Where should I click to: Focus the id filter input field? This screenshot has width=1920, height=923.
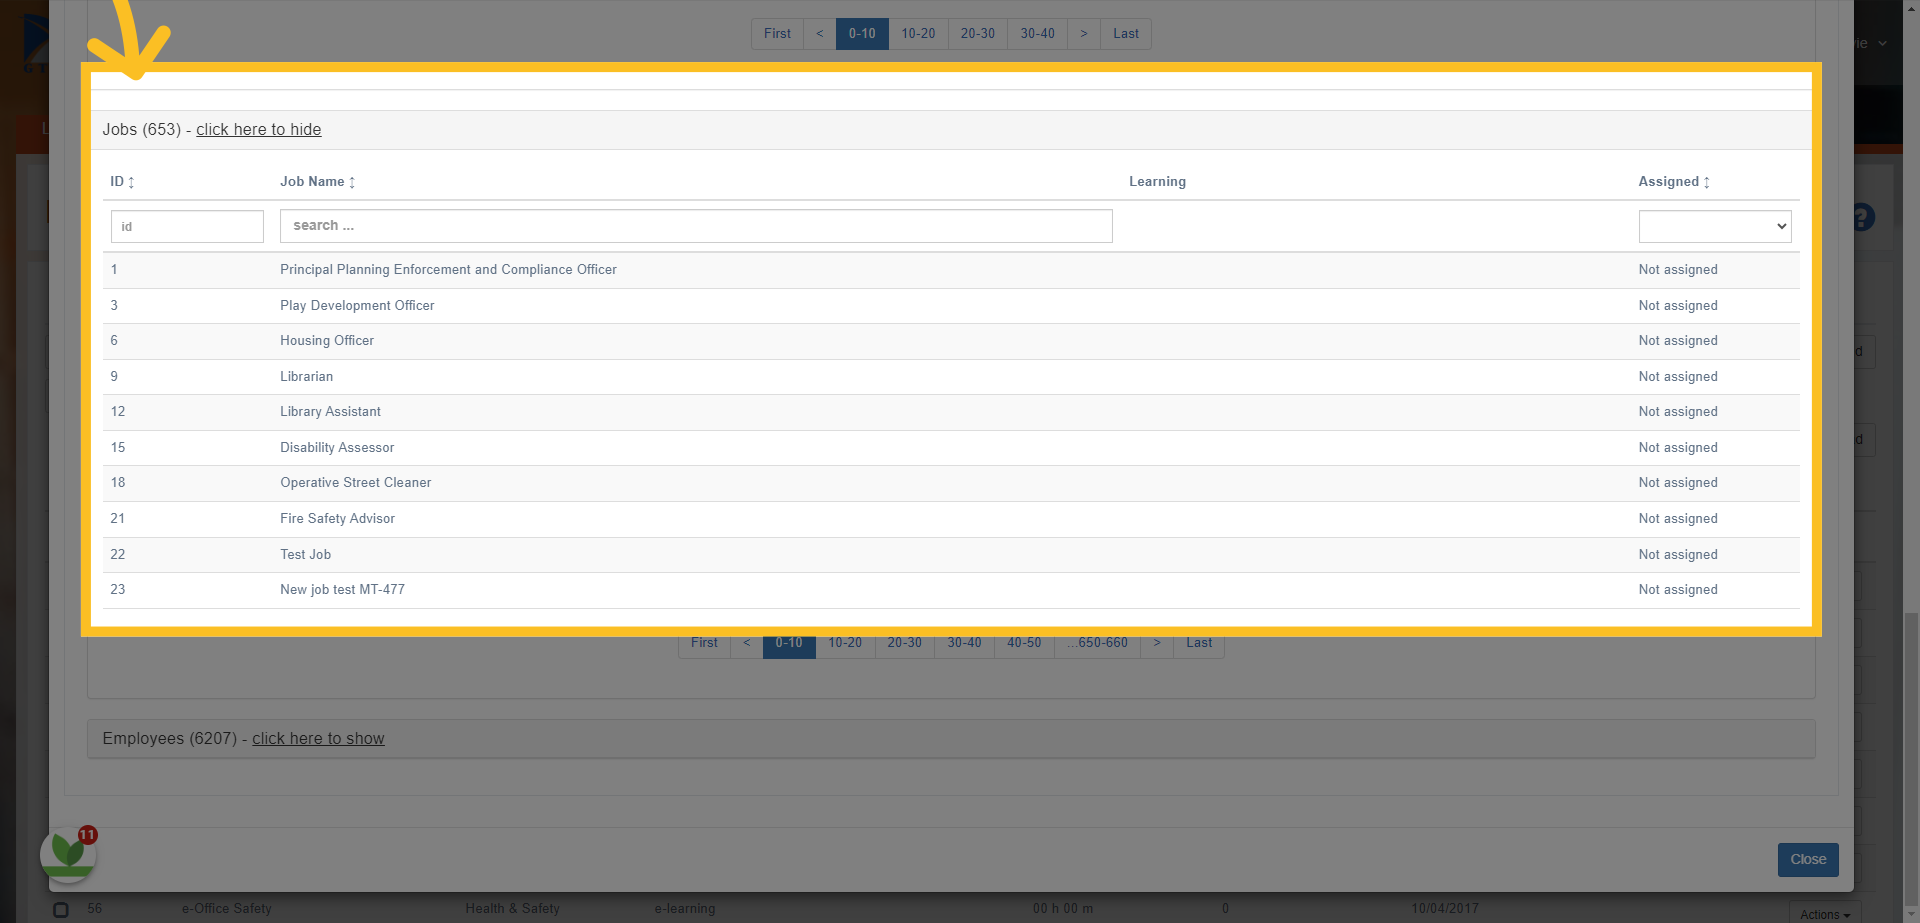coord(187,226)
